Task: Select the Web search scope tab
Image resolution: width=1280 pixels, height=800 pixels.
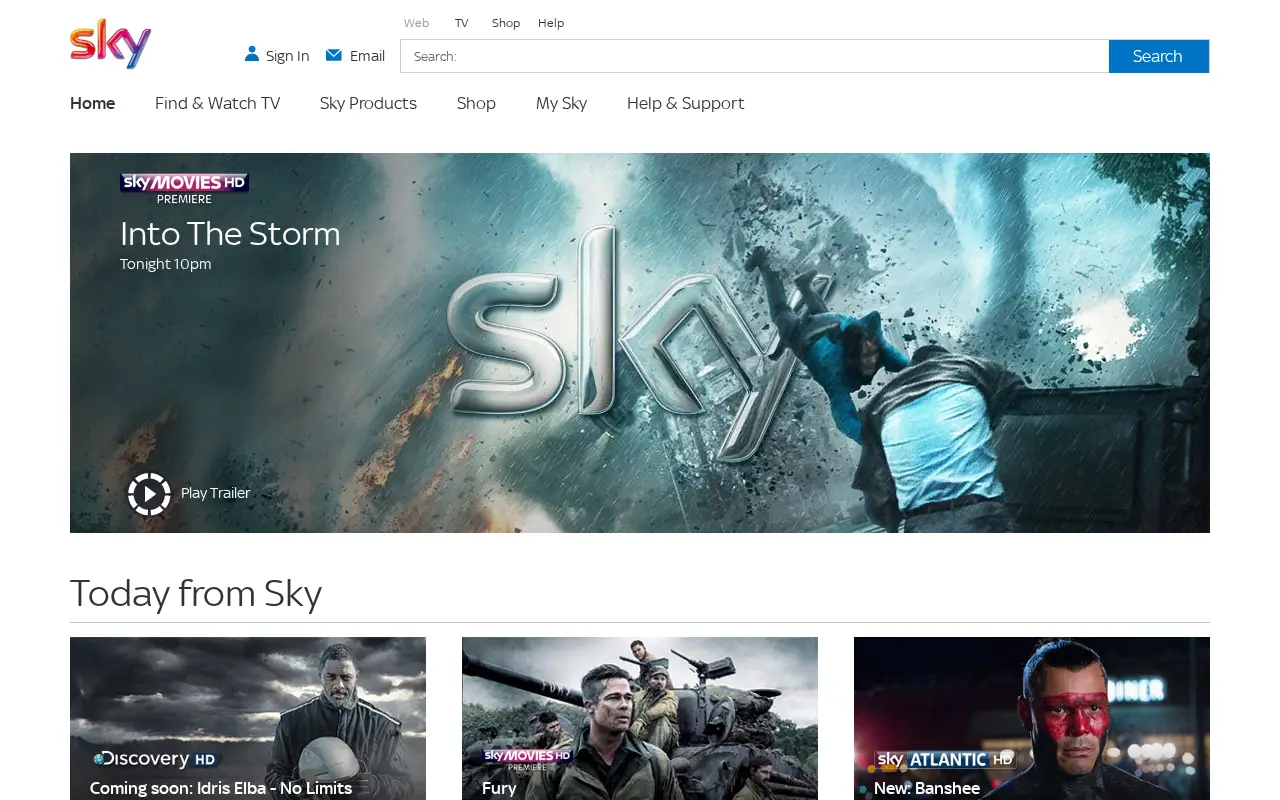Action: 416,23
